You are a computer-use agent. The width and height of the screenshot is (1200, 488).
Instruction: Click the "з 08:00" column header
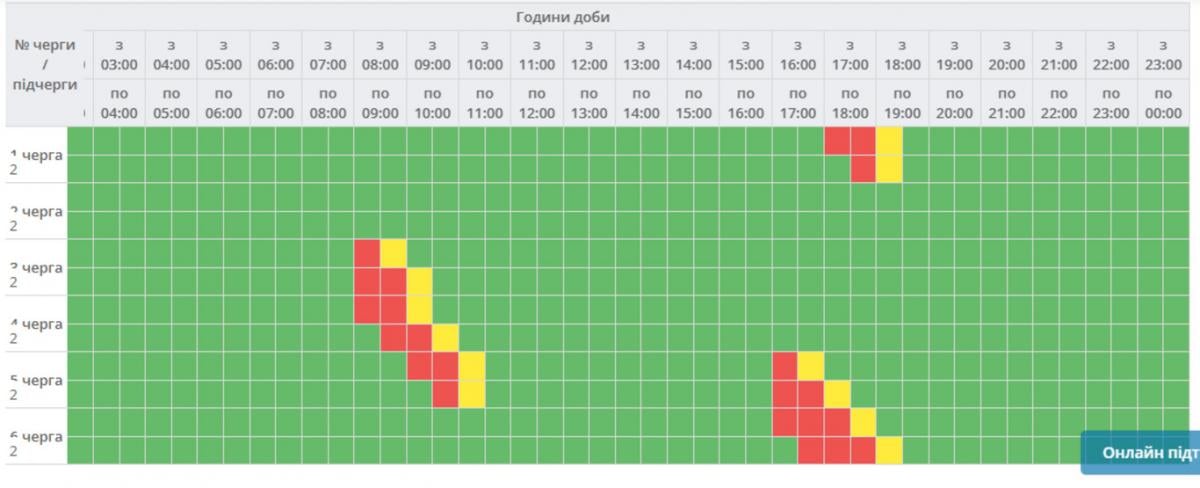[380, 54]
